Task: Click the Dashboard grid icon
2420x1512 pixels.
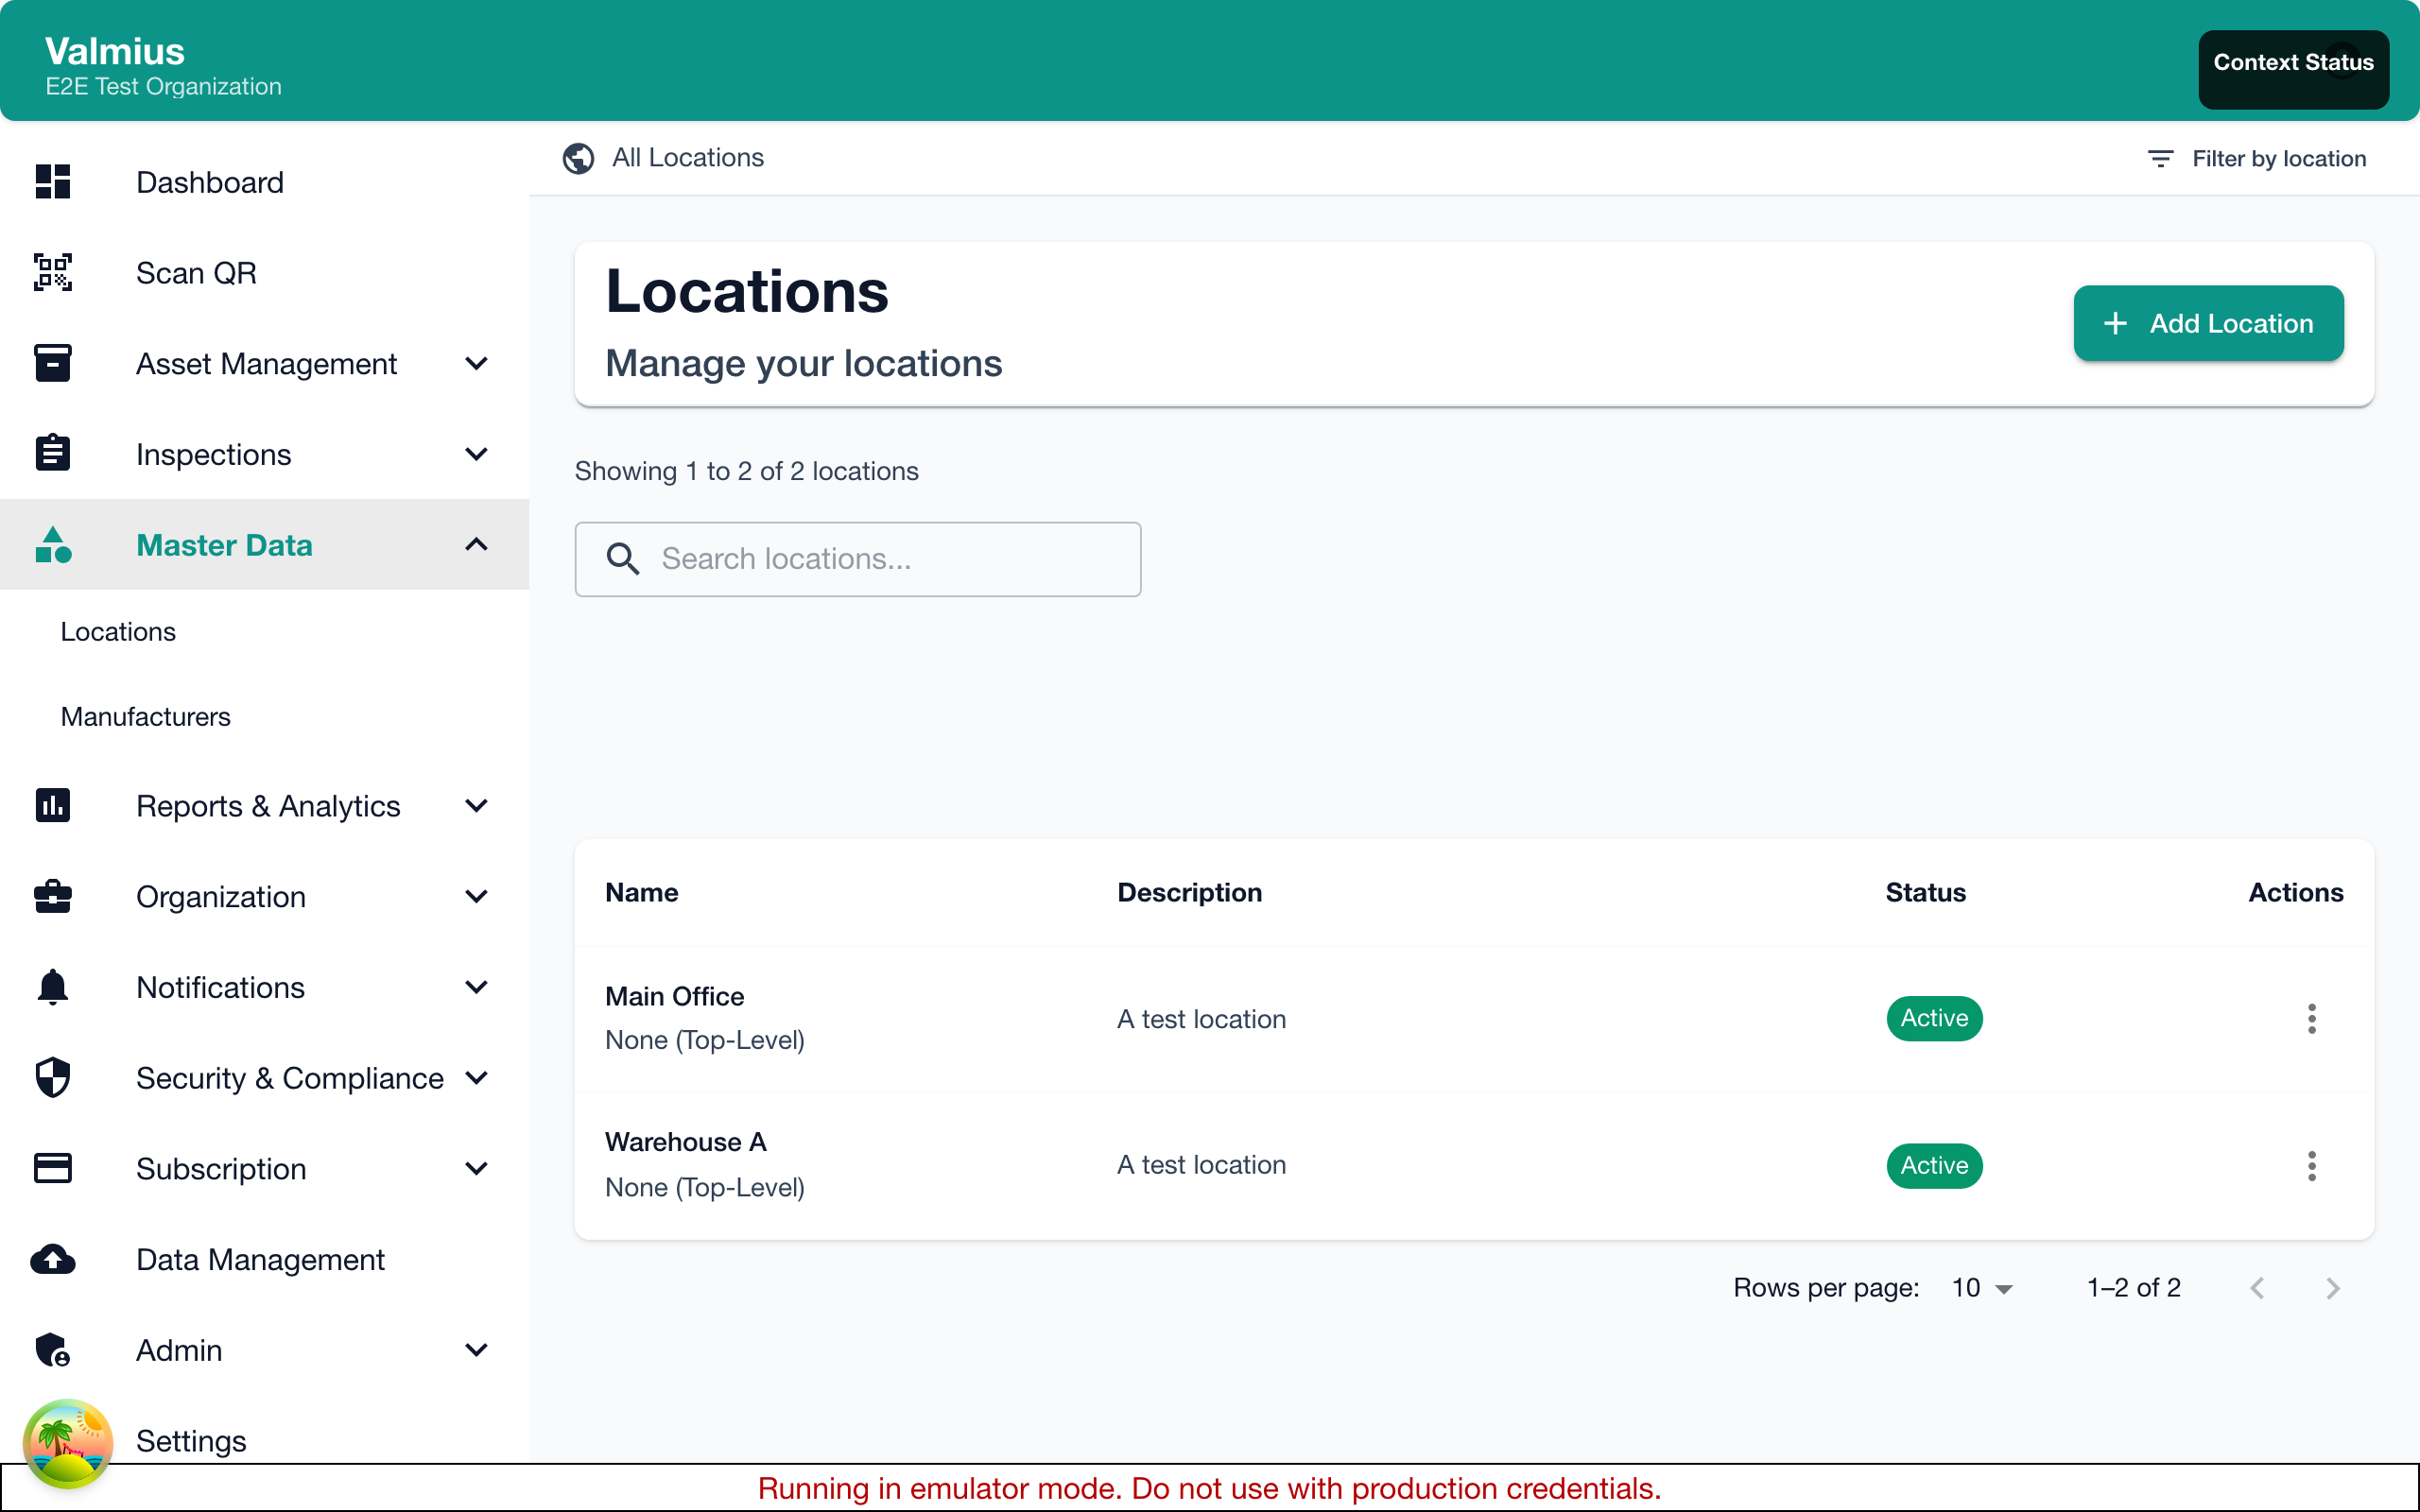Action: tap(52, 182)
